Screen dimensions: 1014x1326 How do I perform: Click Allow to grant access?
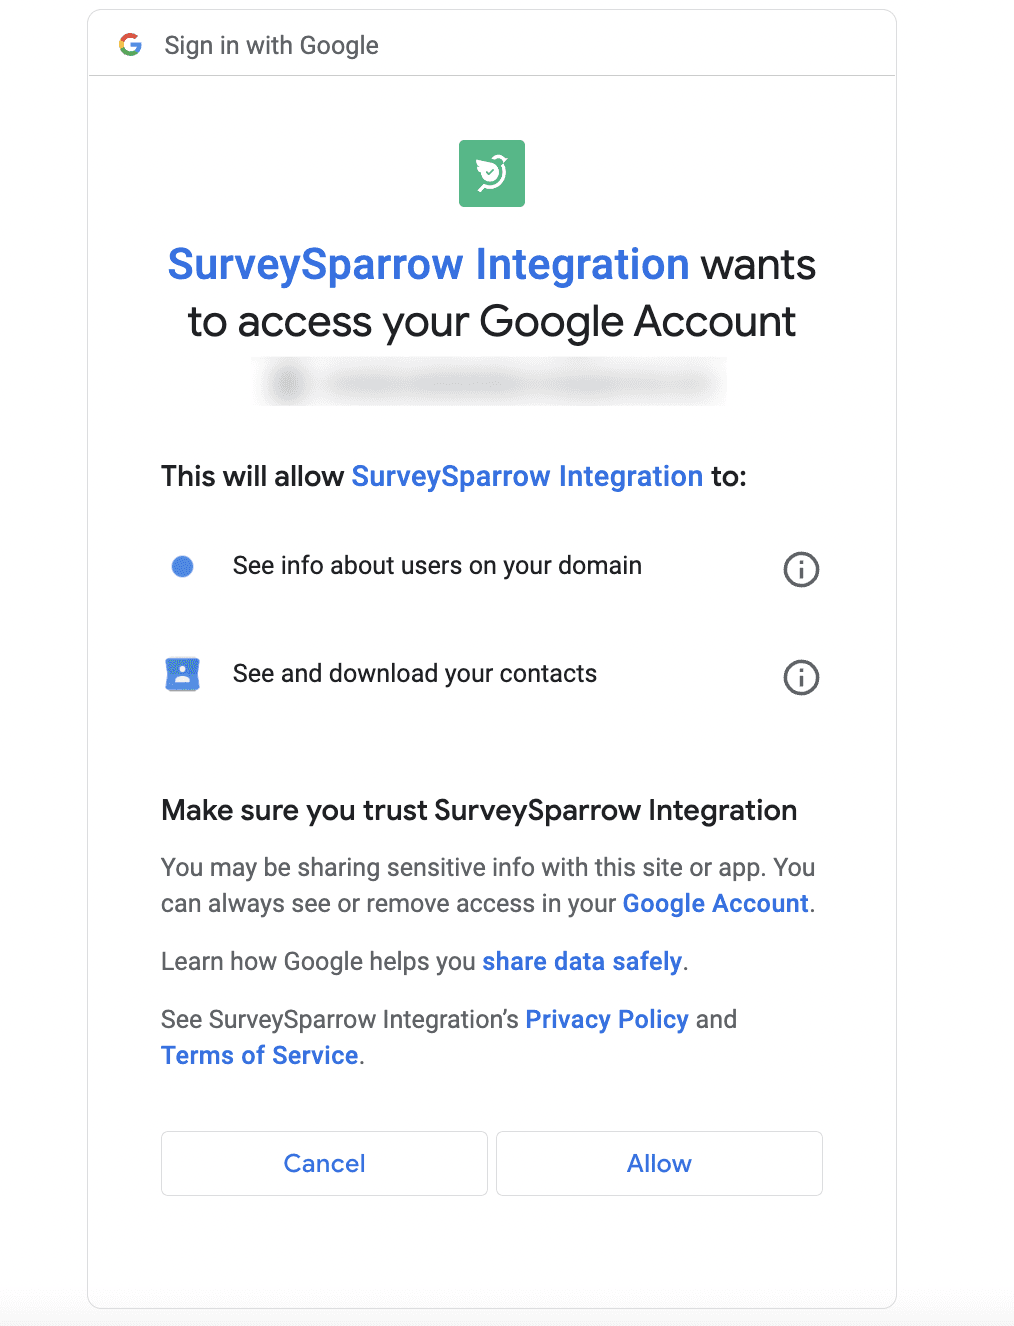click(658, 1163)
